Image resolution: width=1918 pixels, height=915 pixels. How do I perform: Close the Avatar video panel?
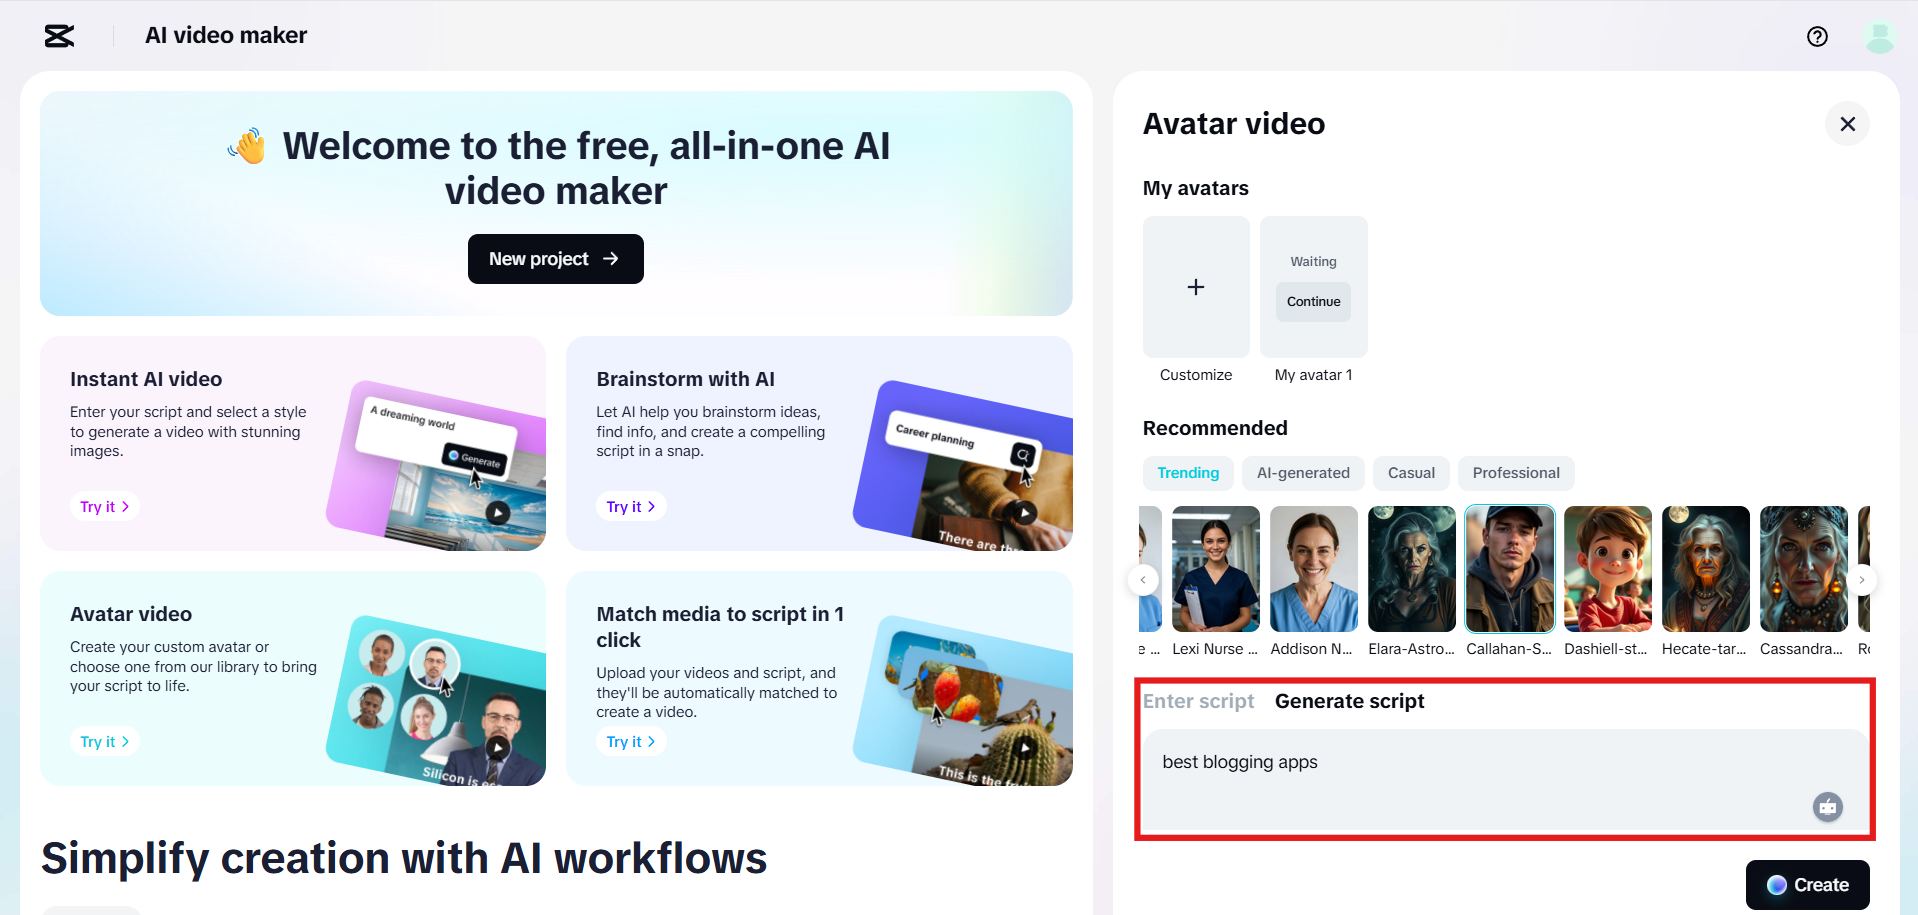click(1847, 123)
